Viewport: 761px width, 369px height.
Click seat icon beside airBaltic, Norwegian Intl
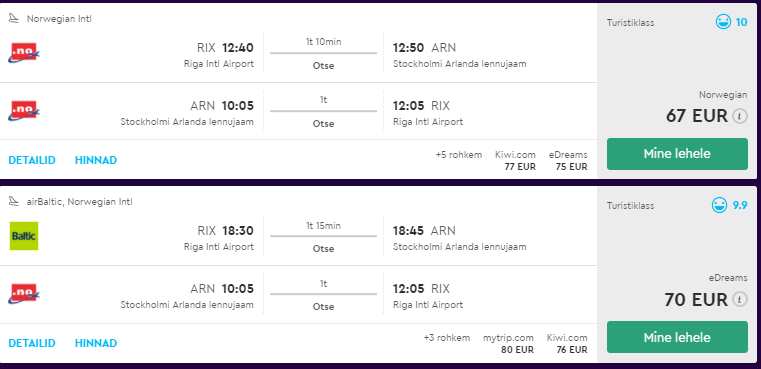pyautogui.click(x=14, y=201)
